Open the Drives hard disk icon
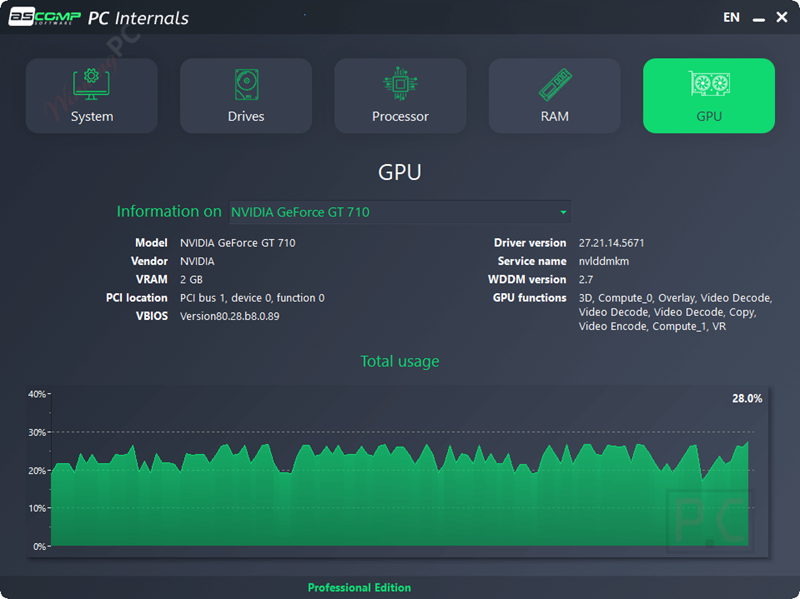The width and height of the screenshot is (800, 599). [246, 84]
